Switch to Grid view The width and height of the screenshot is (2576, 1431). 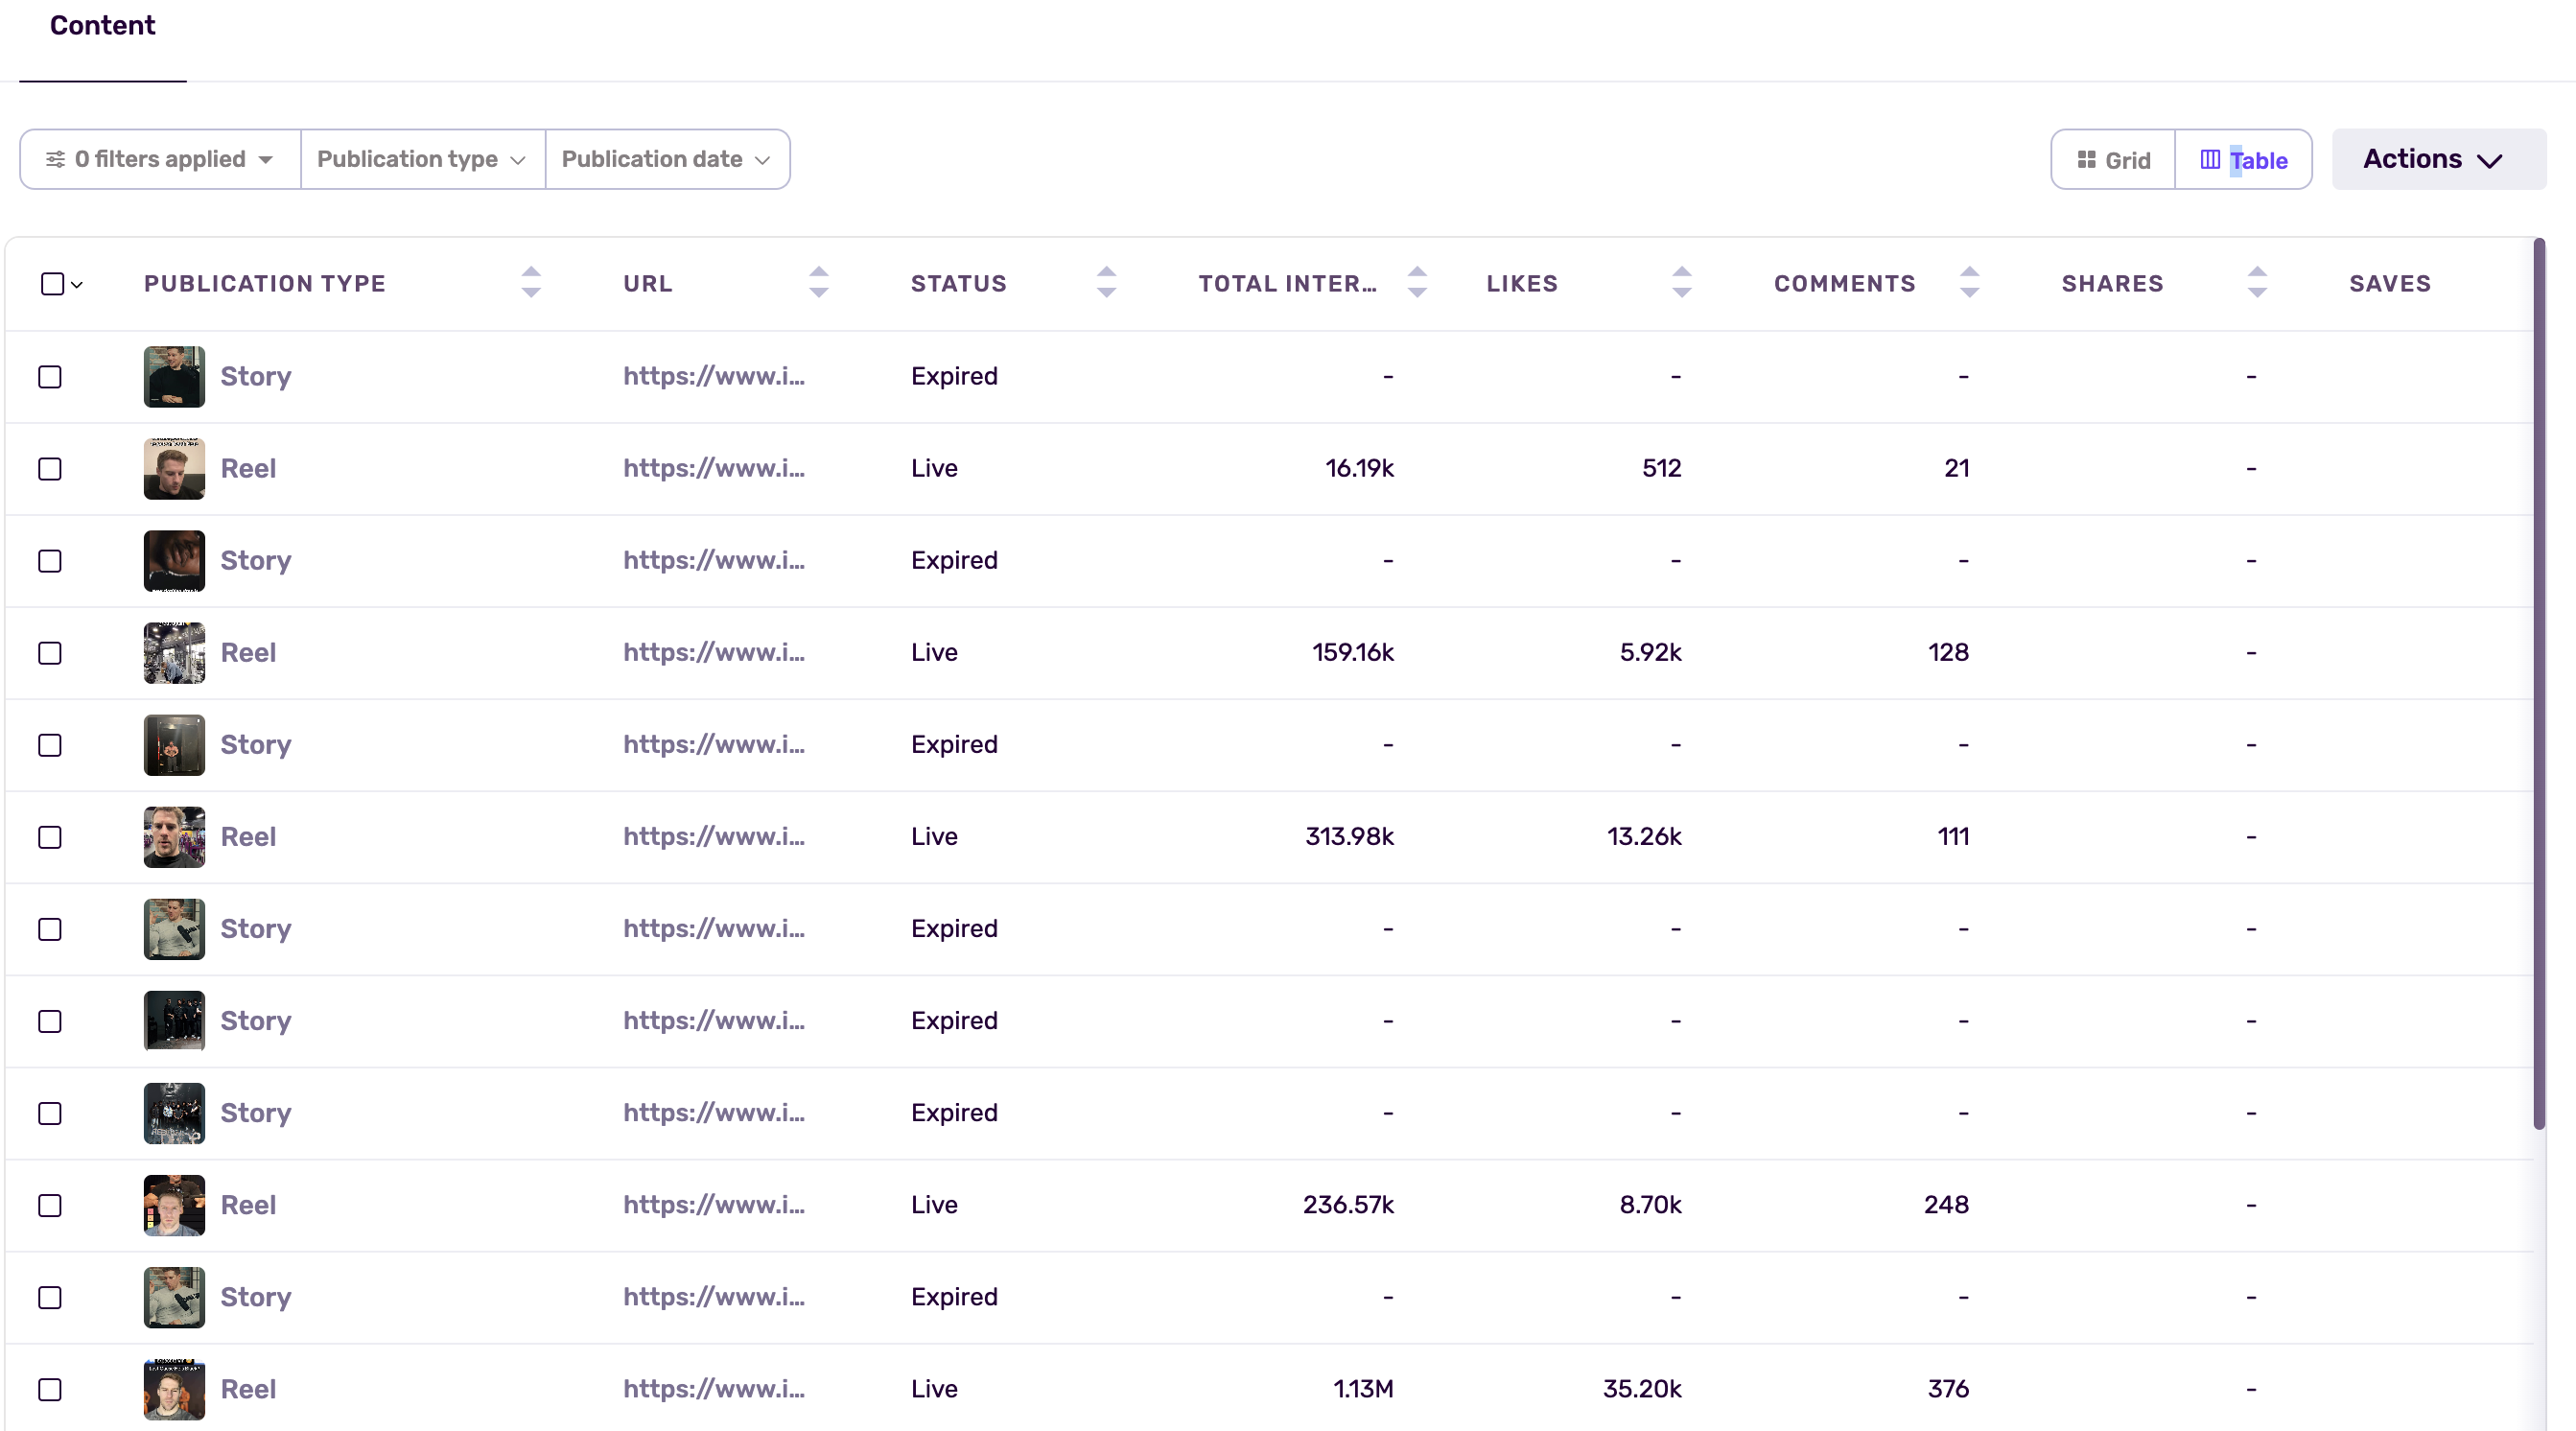point(2111,159)
